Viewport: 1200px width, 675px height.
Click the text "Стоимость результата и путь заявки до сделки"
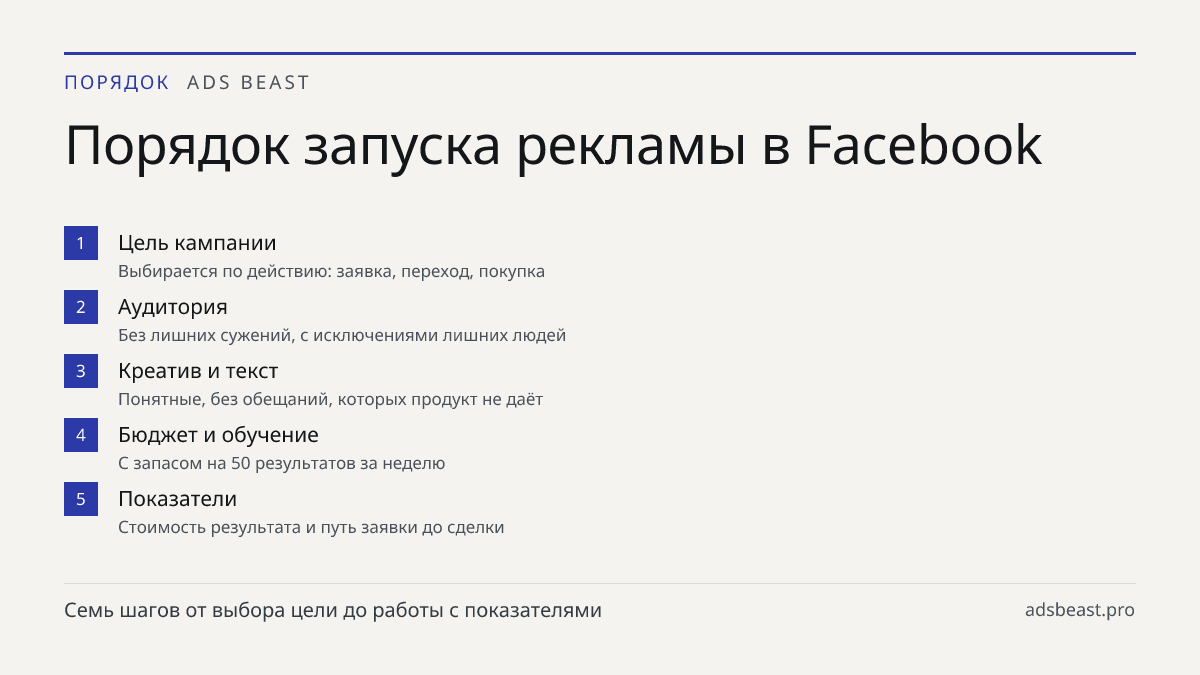tap(311, 527)
